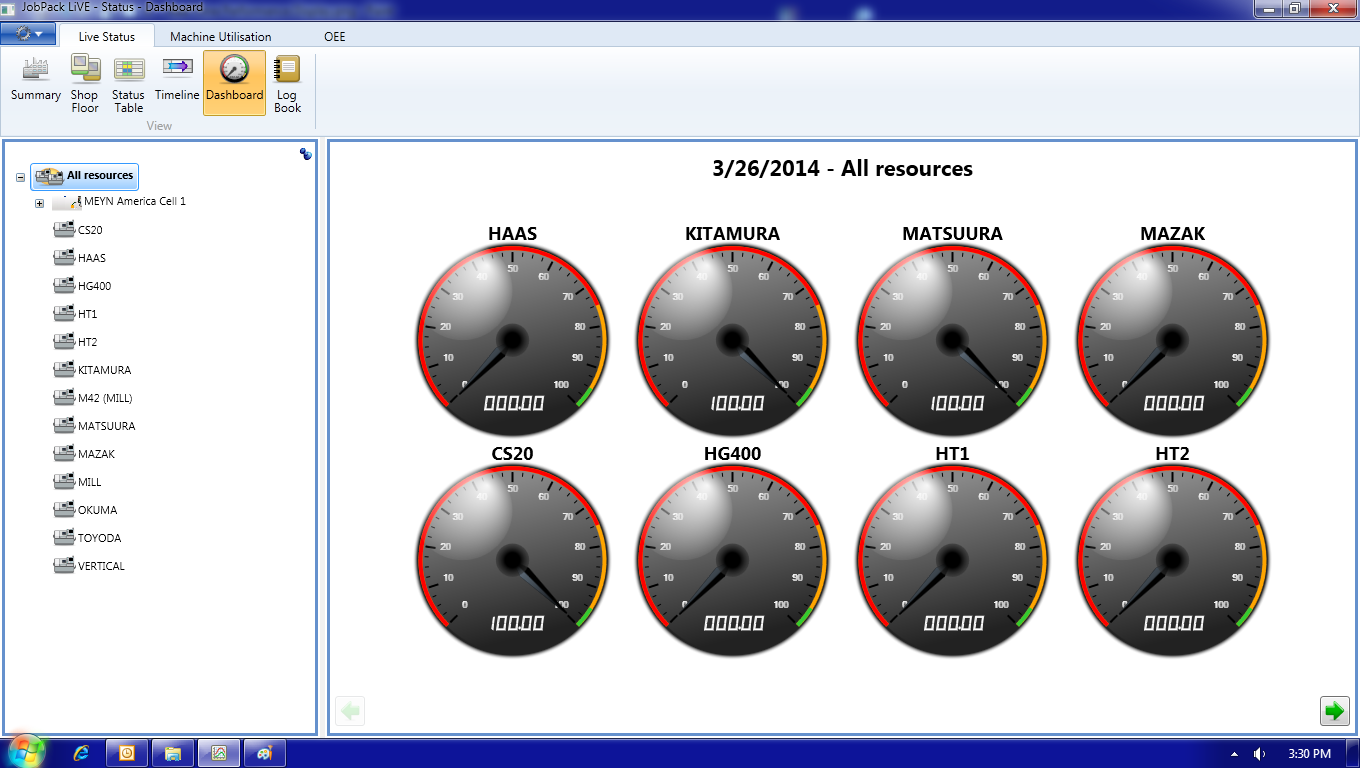The height and width of the screenshot is (776, 1360).
Task: Show the Timeline view
Action: point(177,83)
